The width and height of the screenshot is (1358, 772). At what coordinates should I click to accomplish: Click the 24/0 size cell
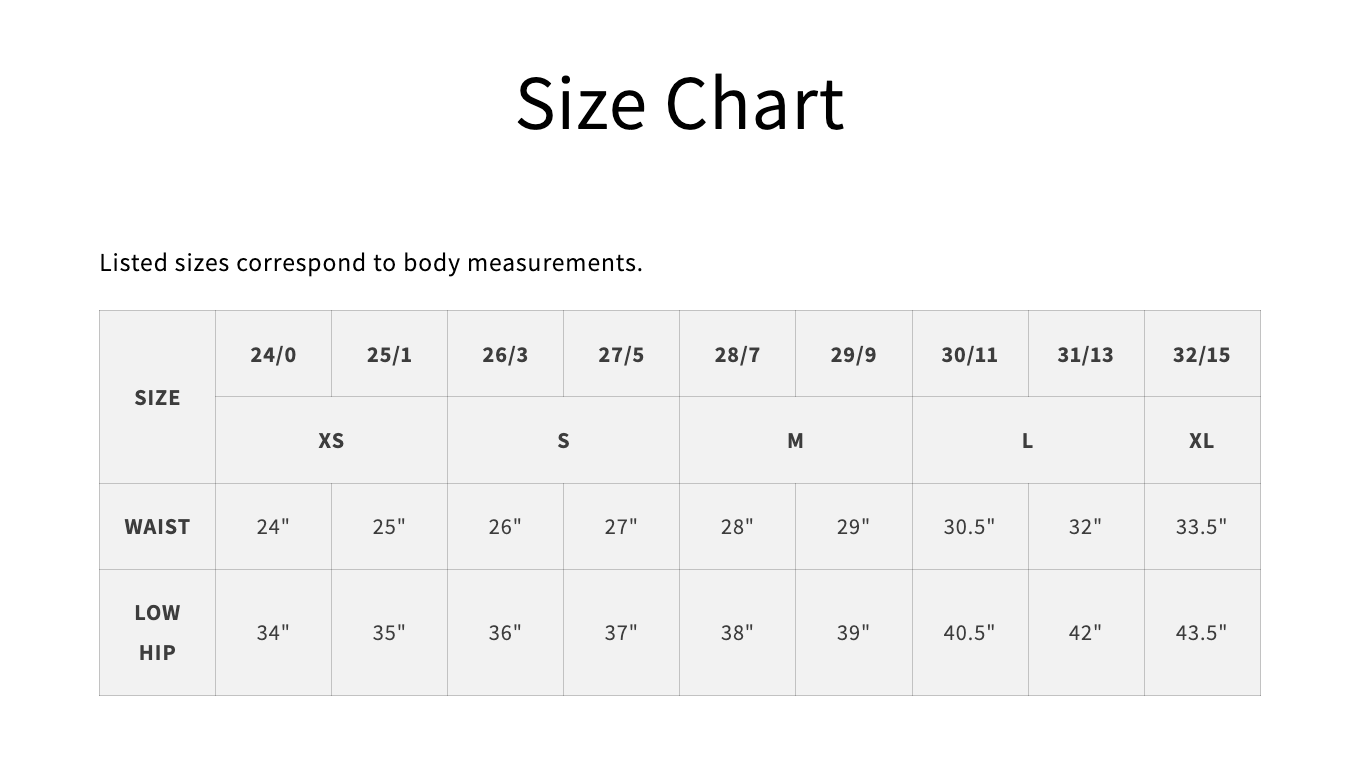click(273, 354)
